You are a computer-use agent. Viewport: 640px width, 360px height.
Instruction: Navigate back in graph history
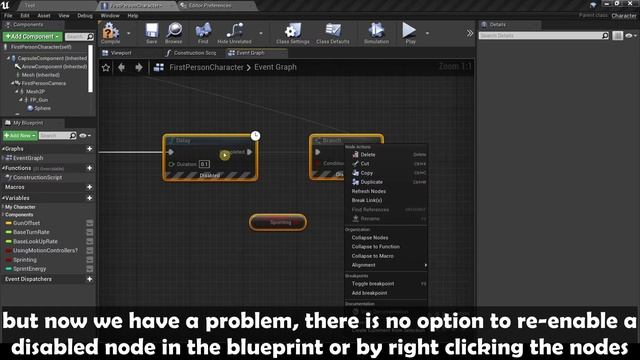coord(121,67)
